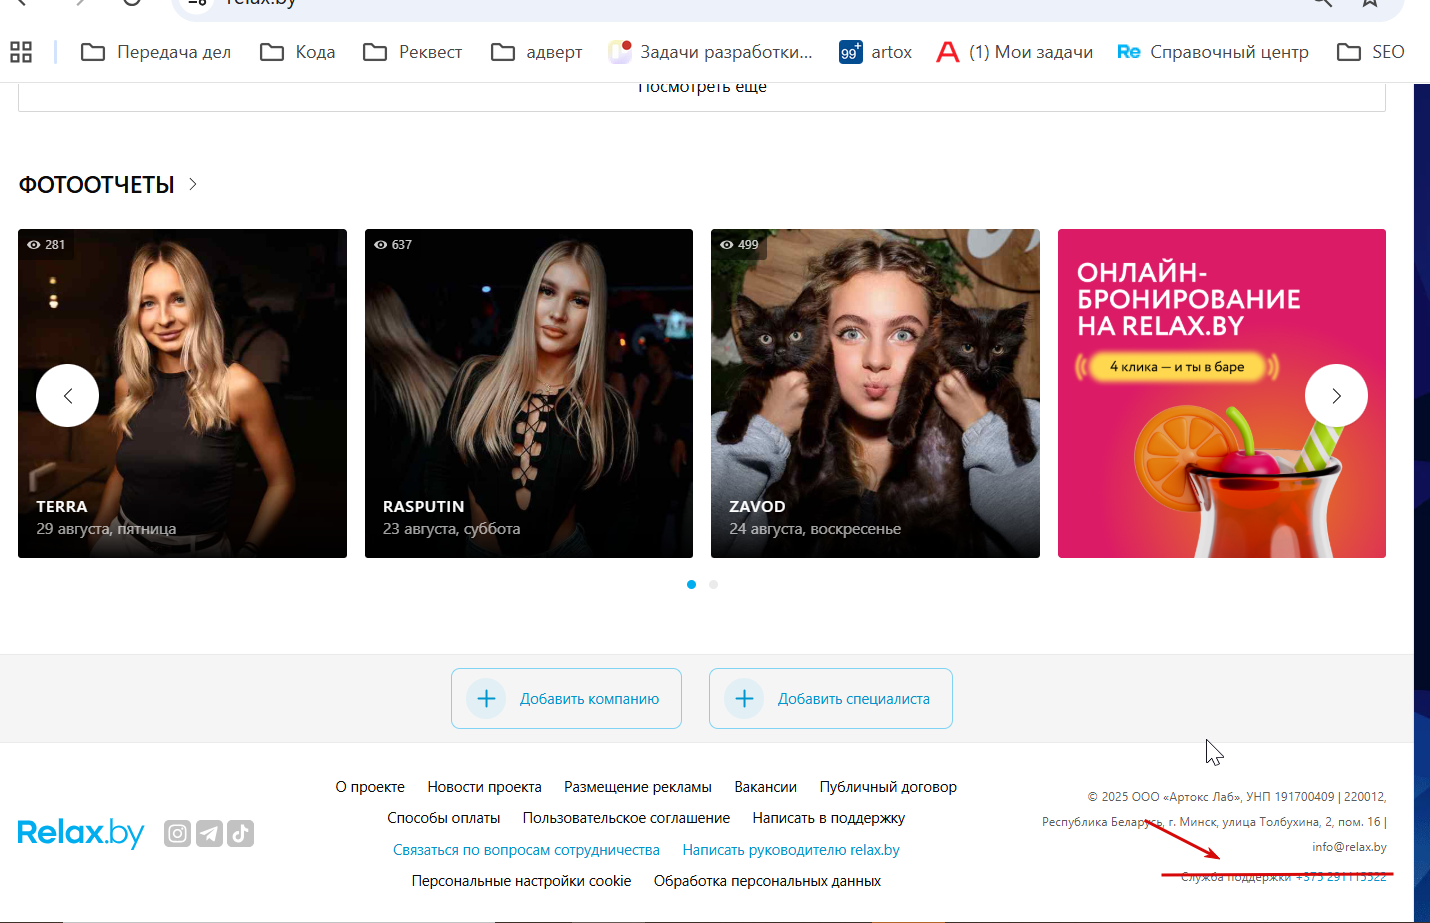This screenshot has width=1430, height=923.
Task: Open the Telegram icon in the footer
Action: 209,833
